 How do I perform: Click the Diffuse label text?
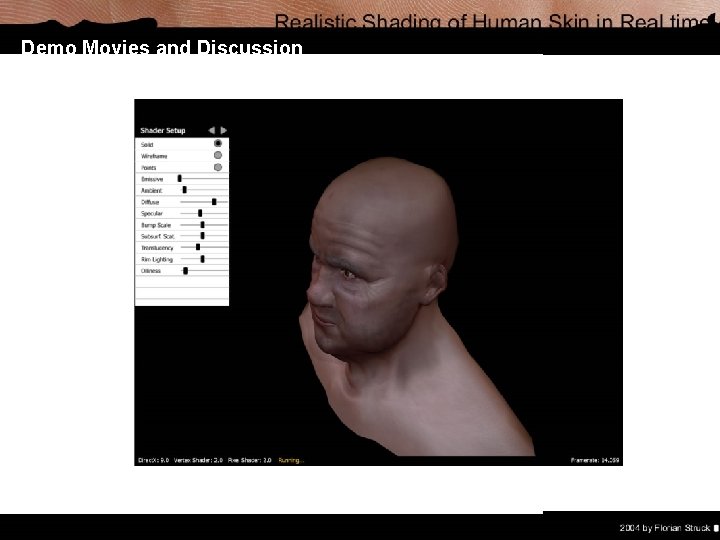click(x=150, y=202)
